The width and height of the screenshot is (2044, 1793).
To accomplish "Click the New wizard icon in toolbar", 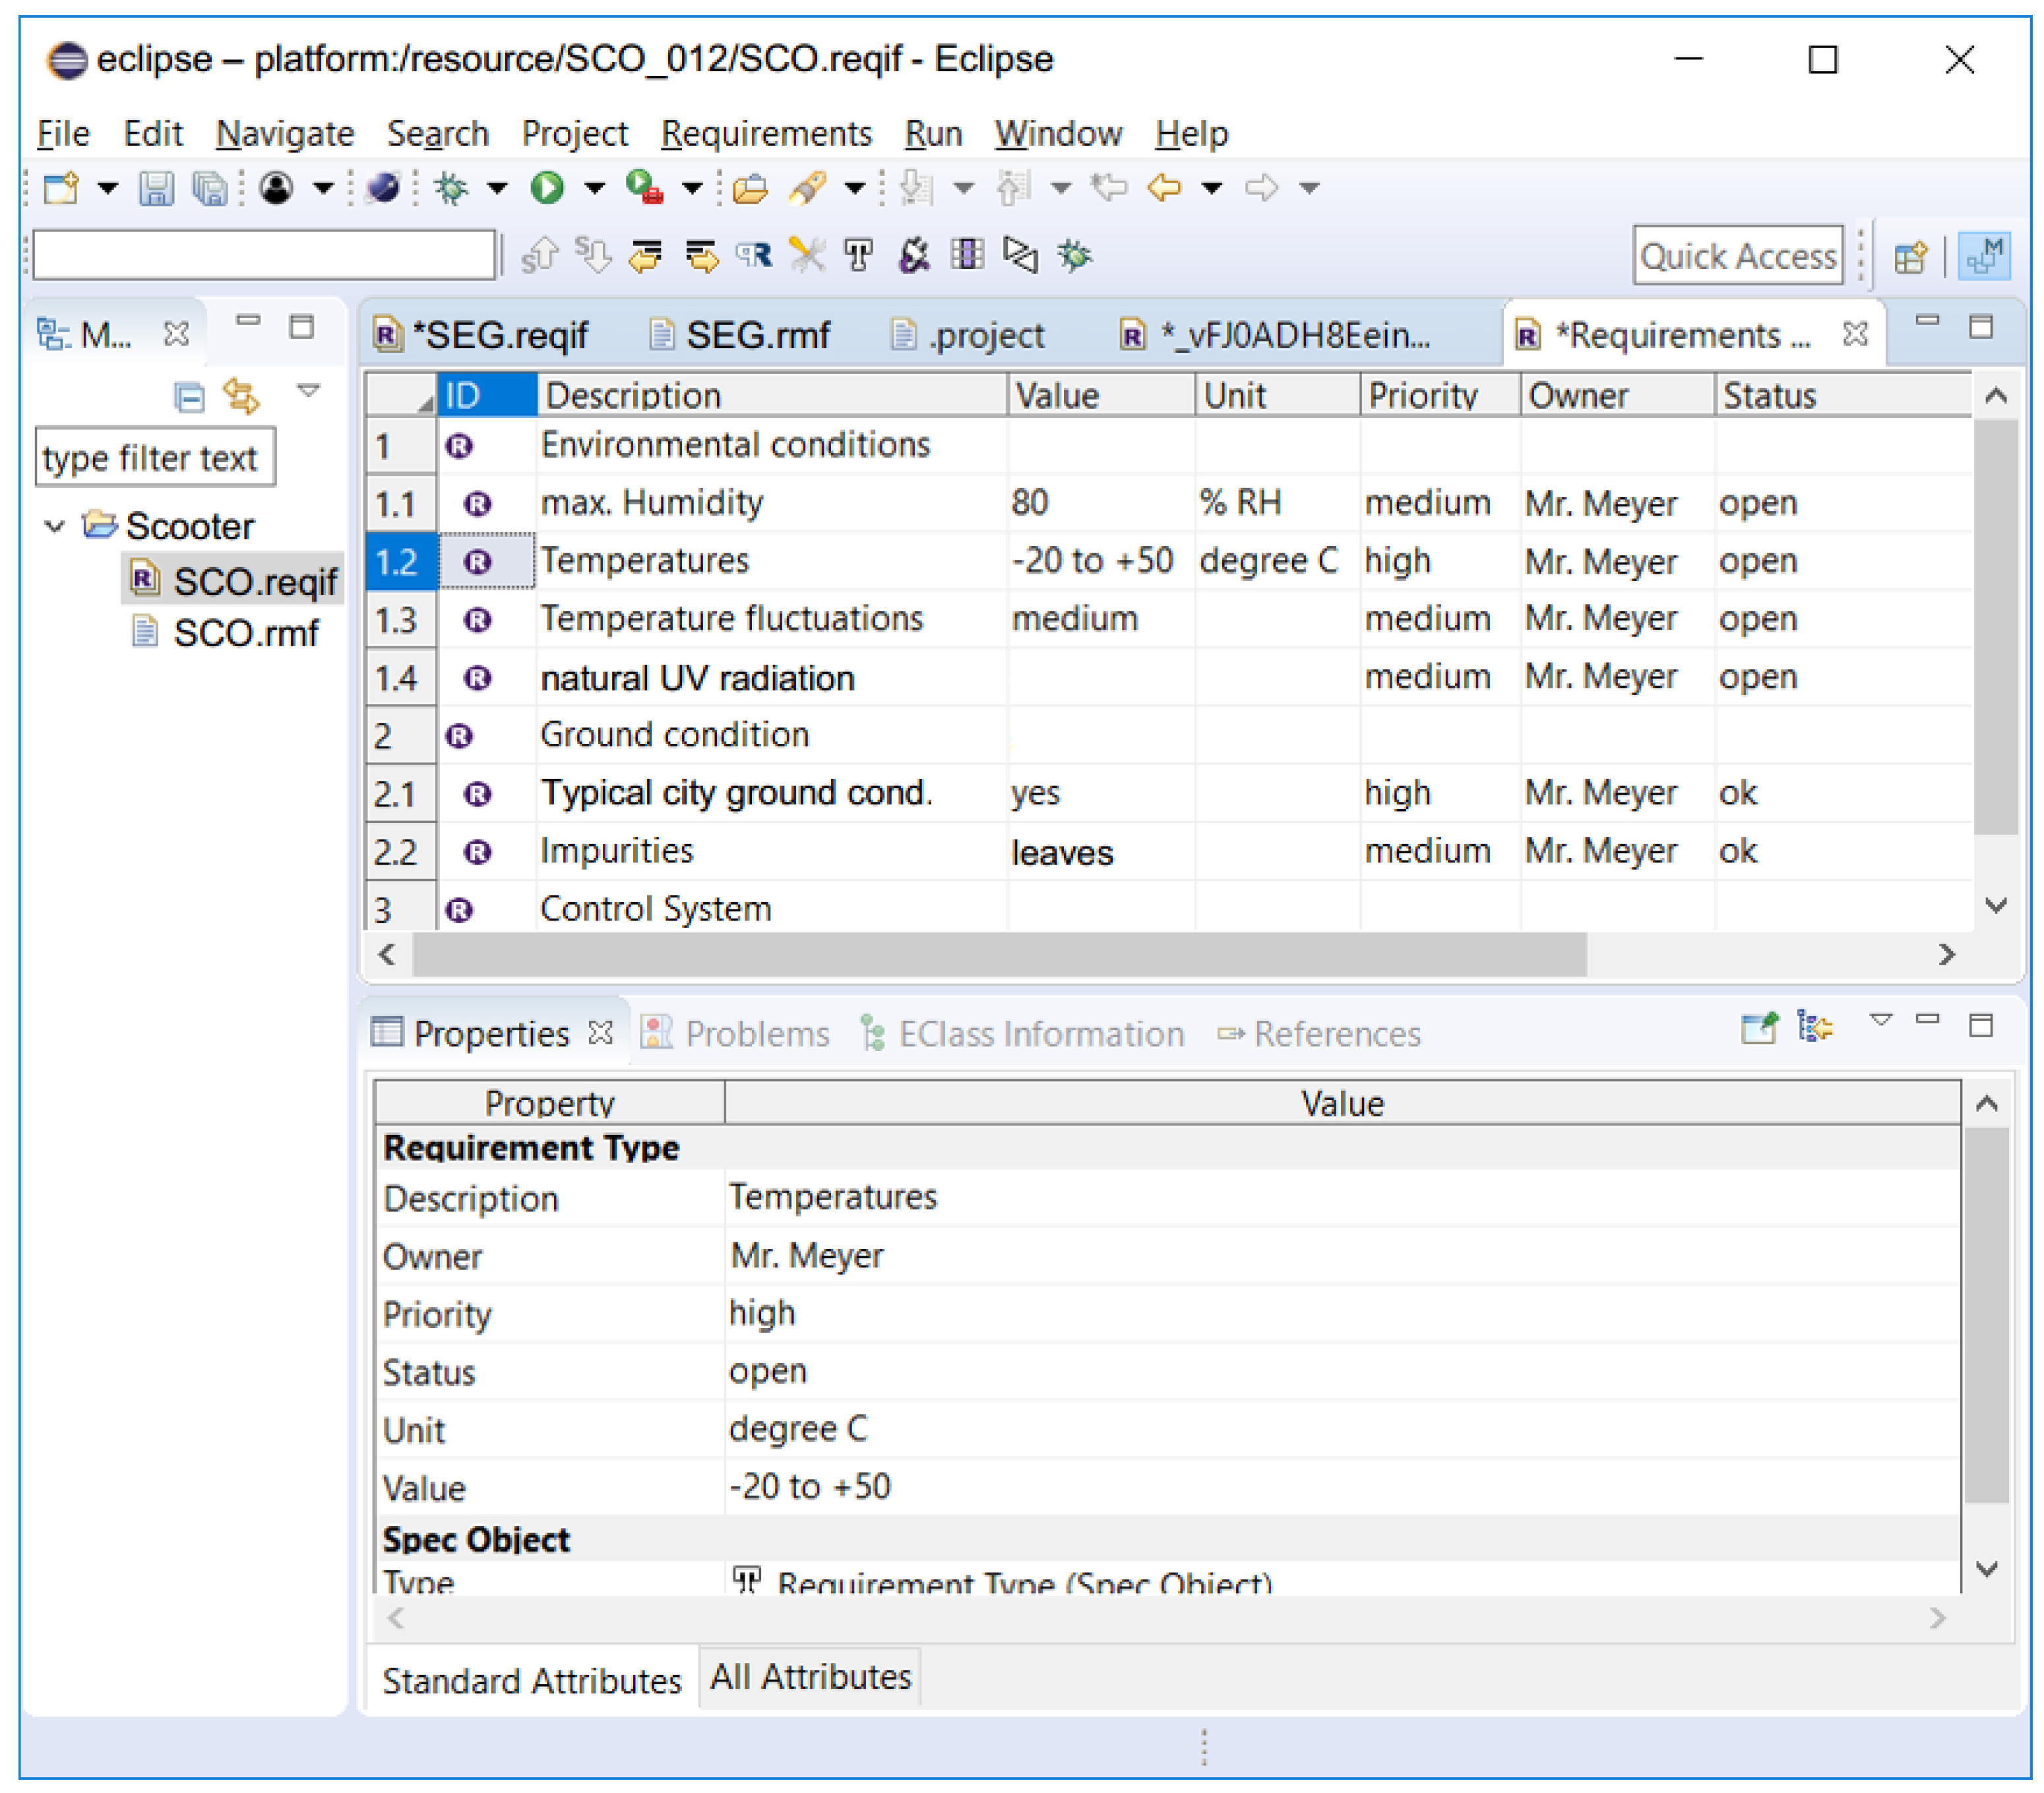I will click(x=61, y=187).
